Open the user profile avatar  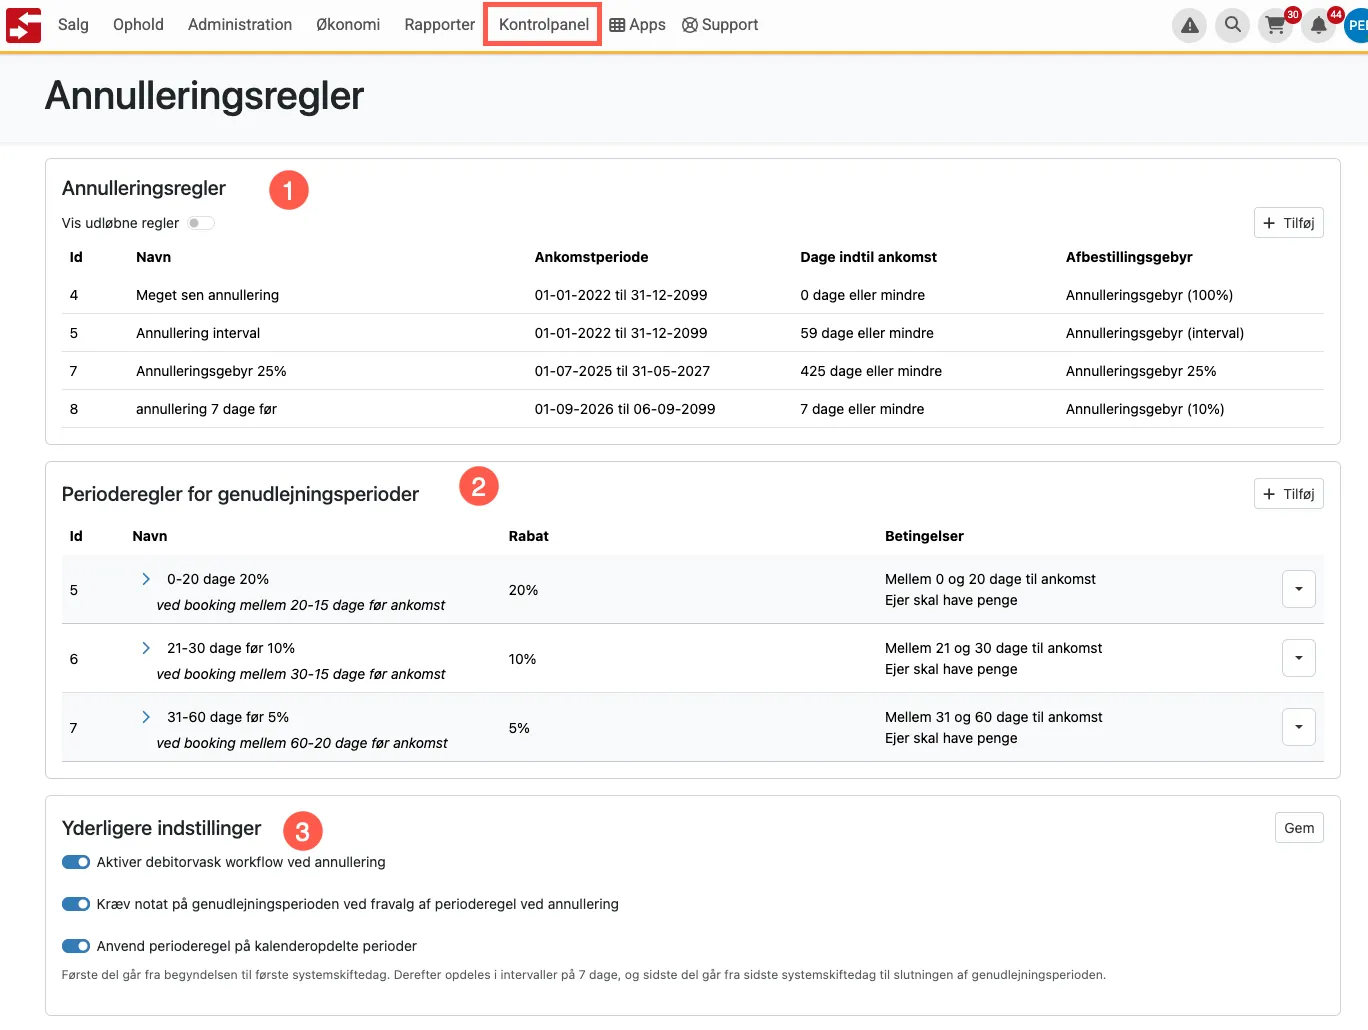[x=1357, y=25]
